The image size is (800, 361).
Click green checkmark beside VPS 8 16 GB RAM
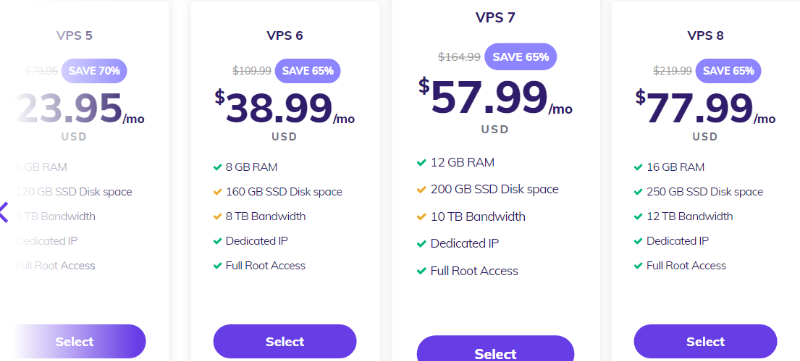point(638,167)
